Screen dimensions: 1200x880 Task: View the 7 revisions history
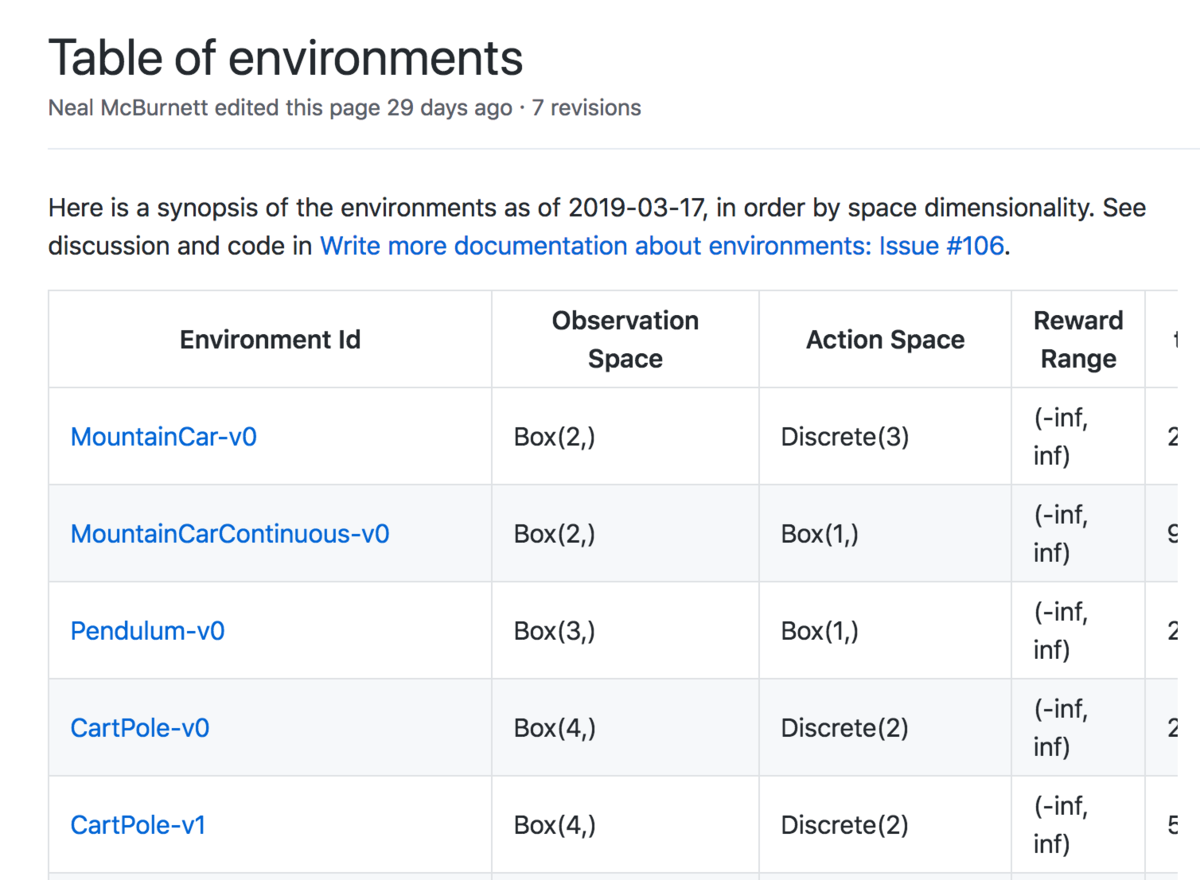pyautogui.click(x=586, y=107)
